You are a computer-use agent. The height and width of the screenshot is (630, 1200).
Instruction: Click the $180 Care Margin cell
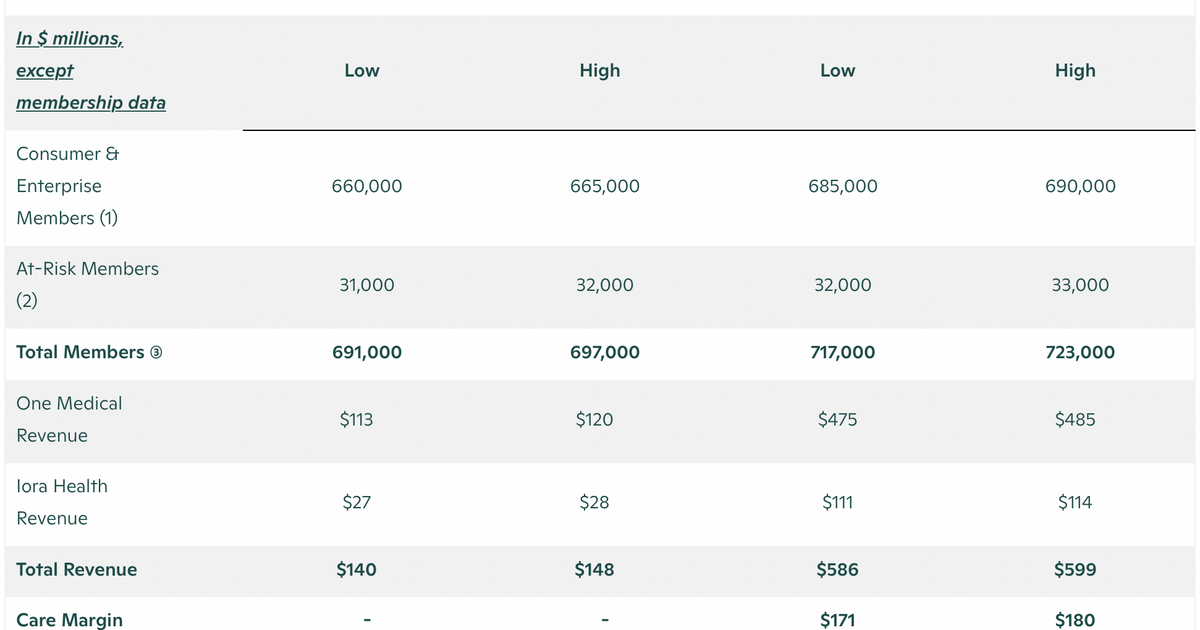[1075, 620]
